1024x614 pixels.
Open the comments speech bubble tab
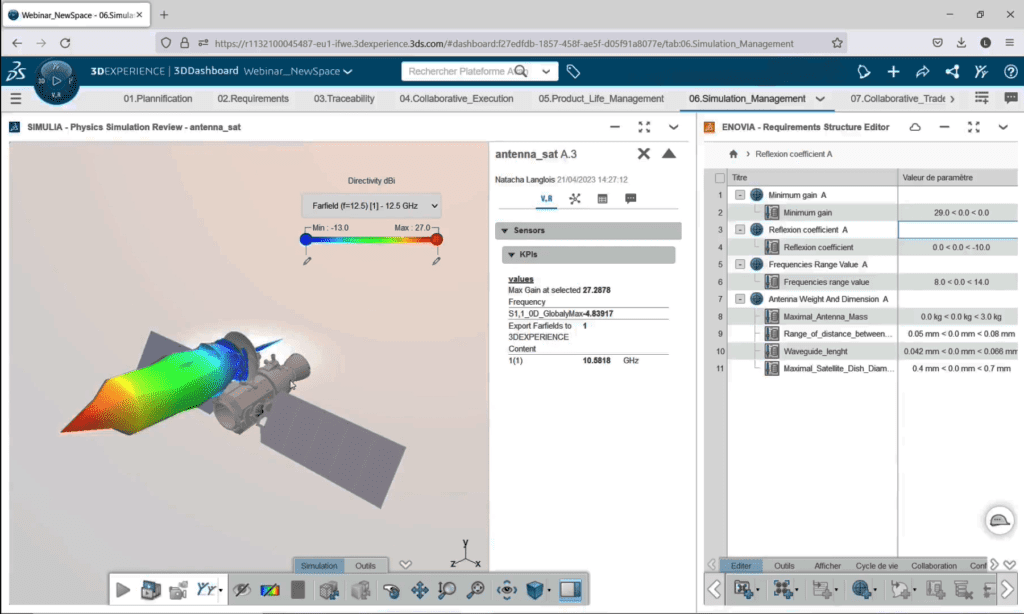pyautogui.click(x=631, y=199)
